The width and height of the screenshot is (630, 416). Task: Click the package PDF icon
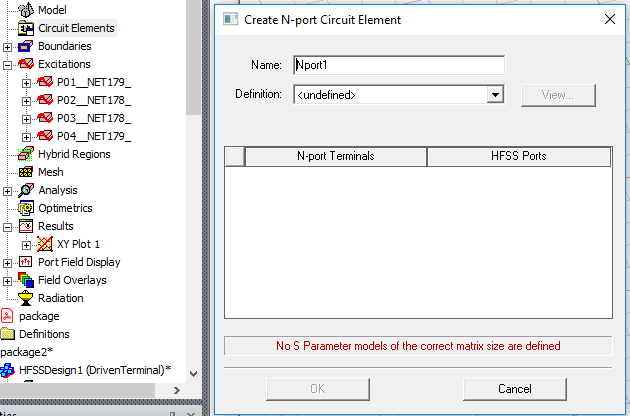pyautogui.click(x=8, y=316)
